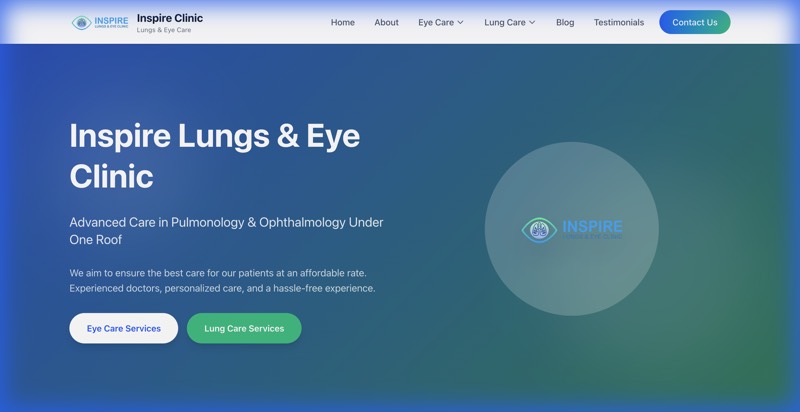View the Testimonials page
The width and height of the screenshot is (800, 412).
click(619, 22)
